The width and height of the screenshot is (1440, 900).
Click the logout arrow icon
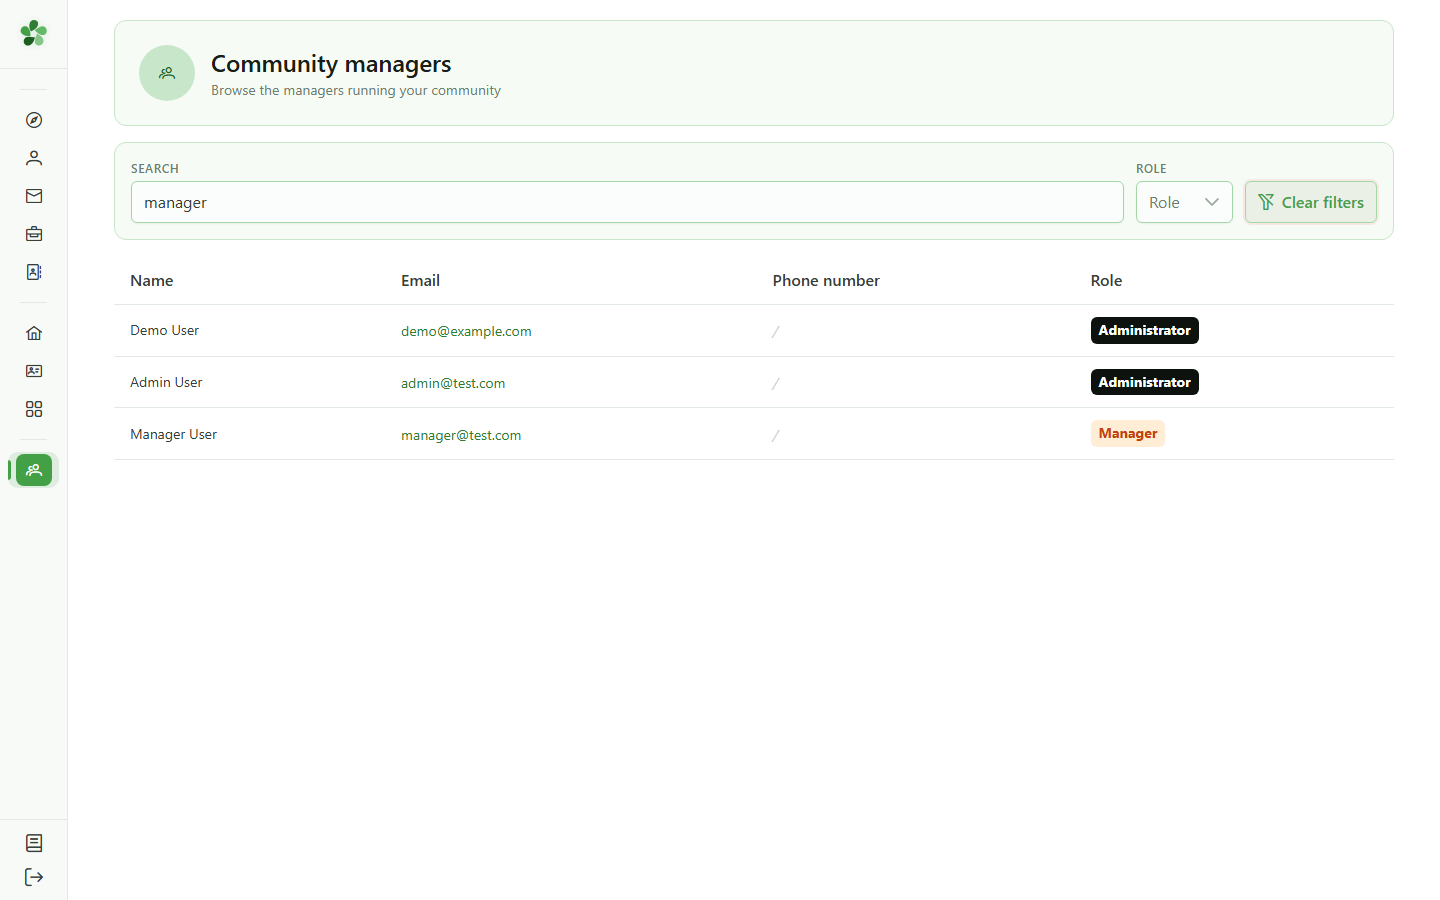[x=34, y=877]
